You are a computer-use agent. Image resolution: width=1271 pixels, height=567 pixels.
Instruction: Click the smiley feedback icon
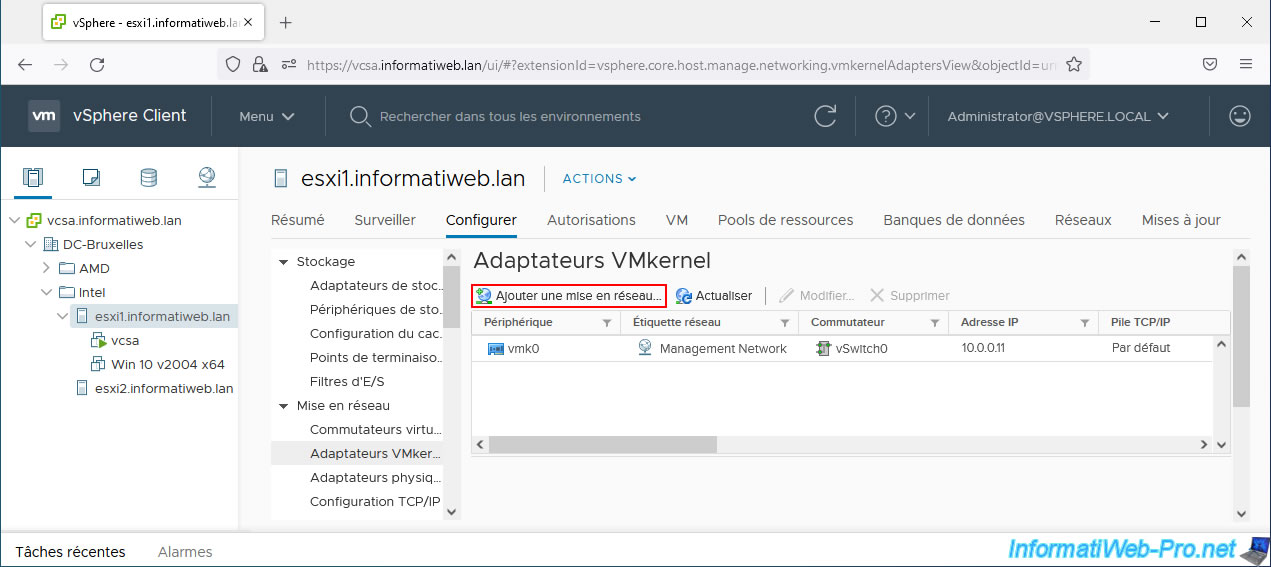coord(1240,116)
